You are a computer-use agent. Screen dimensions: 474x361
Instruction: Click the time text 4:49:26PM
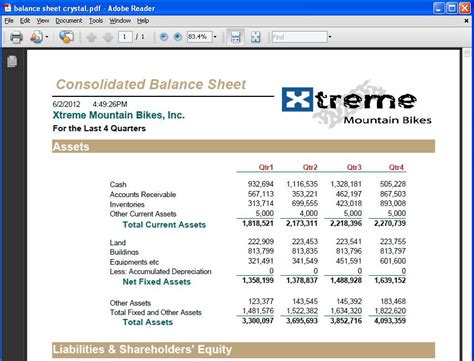click(x=110, y=104)
